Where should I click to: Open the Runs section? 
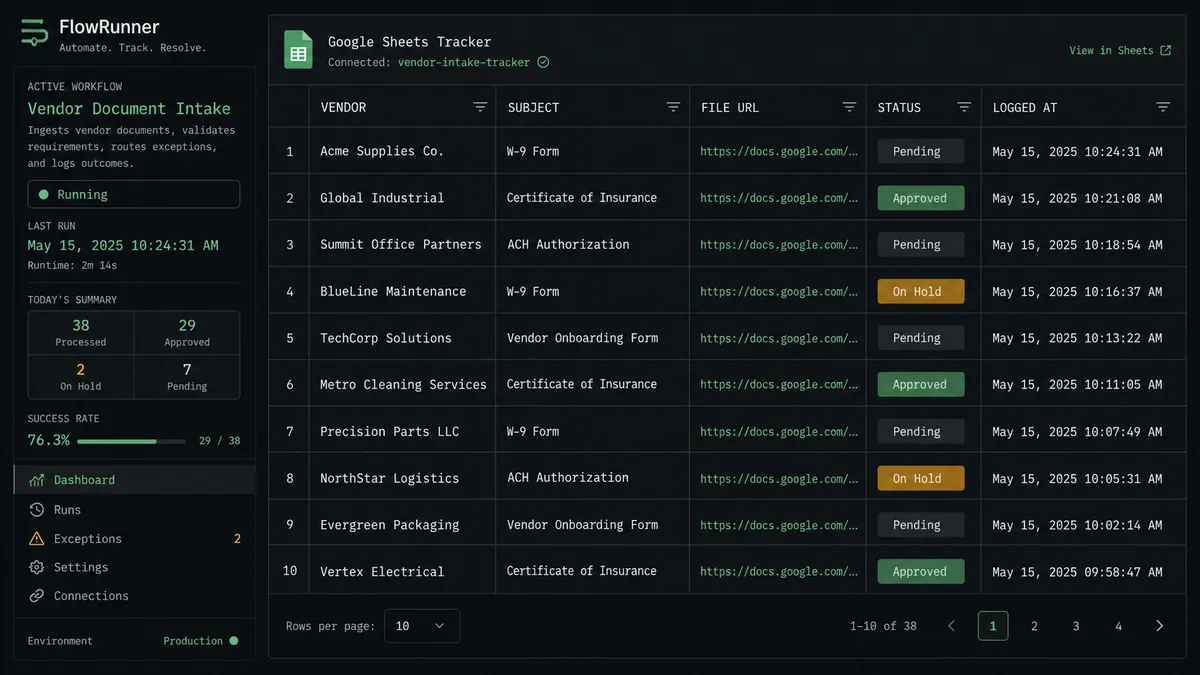(x=134, y=510)
